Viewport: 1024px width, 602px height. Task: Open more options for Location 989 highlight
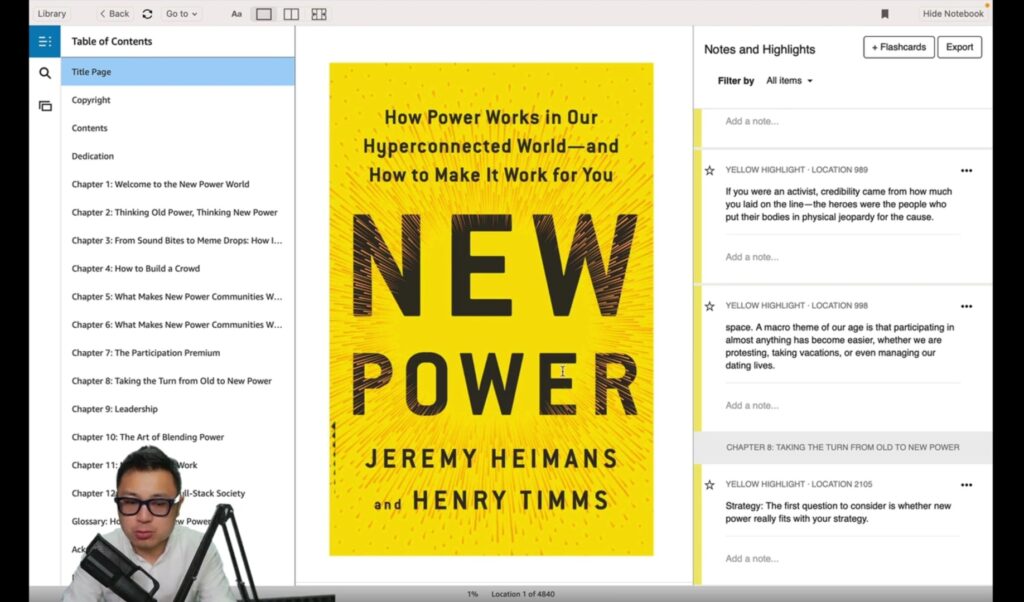tap(967, 170)
